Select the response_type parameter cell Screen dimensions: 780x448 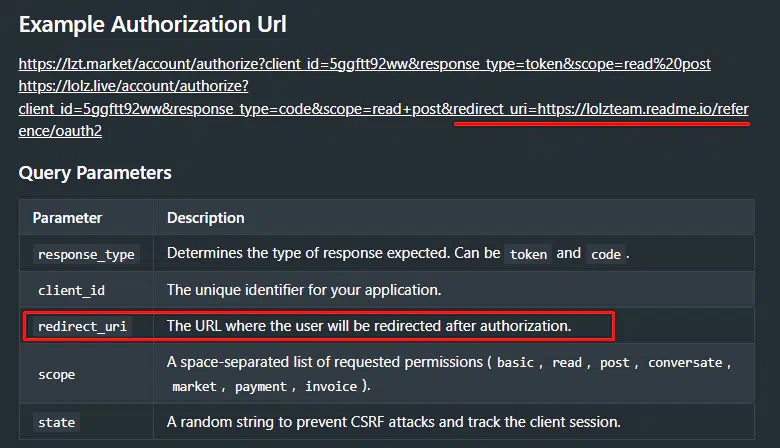point(86,254)
